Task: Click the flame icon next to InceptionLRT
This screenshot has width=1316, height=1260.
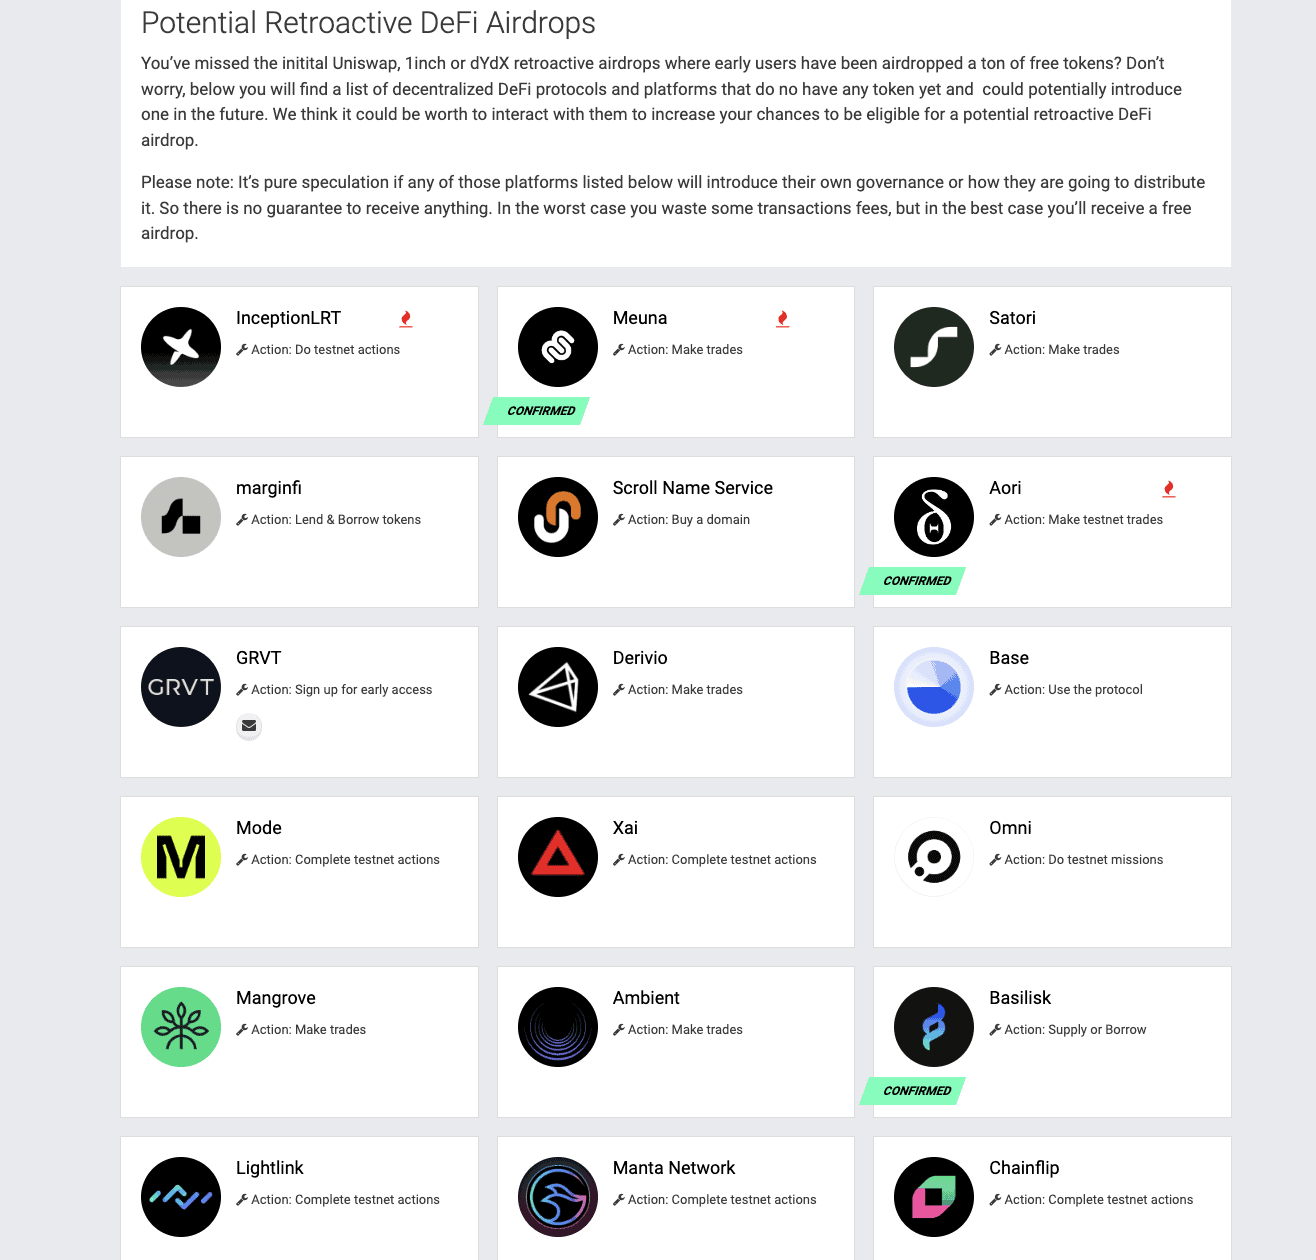Action: coord(406,319)
